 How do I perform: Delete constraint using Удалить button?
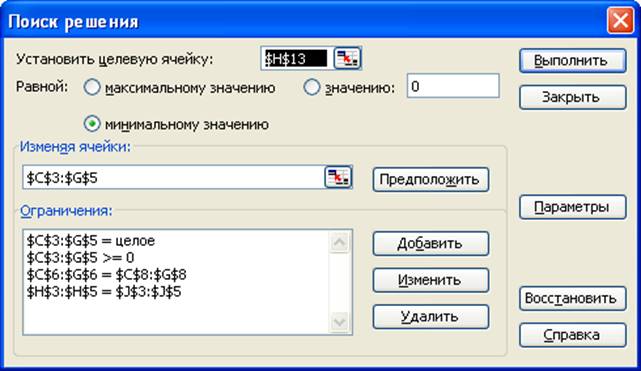pos(430,317)
